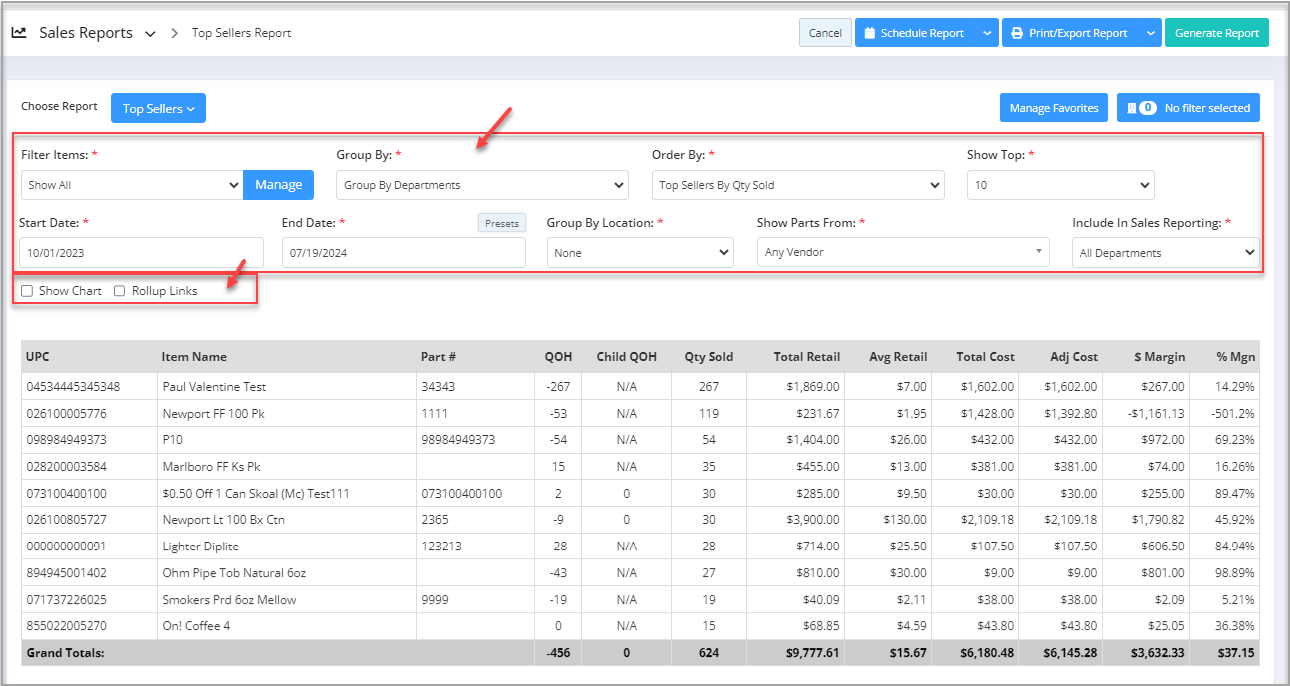
Task: Click the date Presets button
Action: (502, 223)
